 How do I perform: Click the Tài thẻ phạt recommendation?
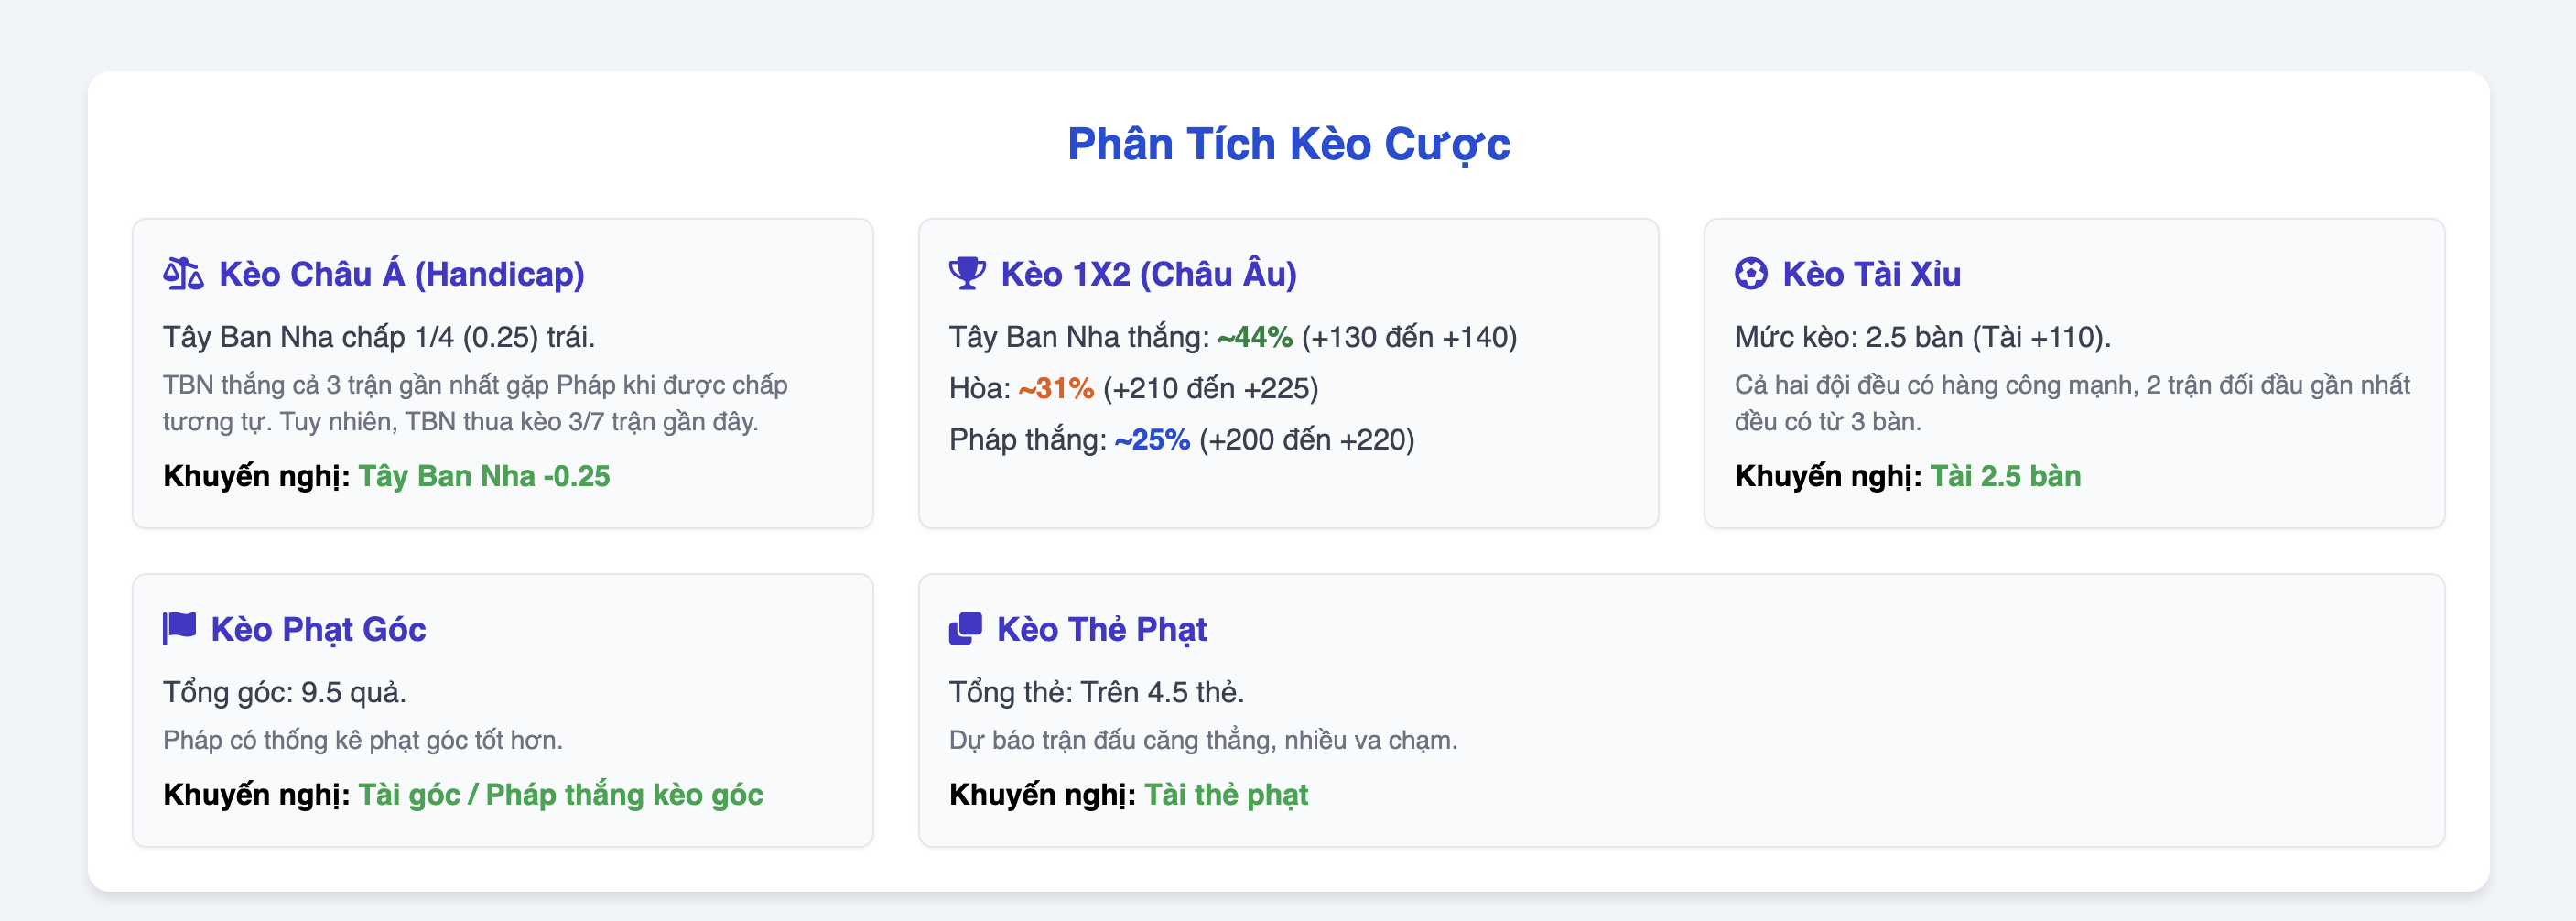click(x=1226, y=795)
